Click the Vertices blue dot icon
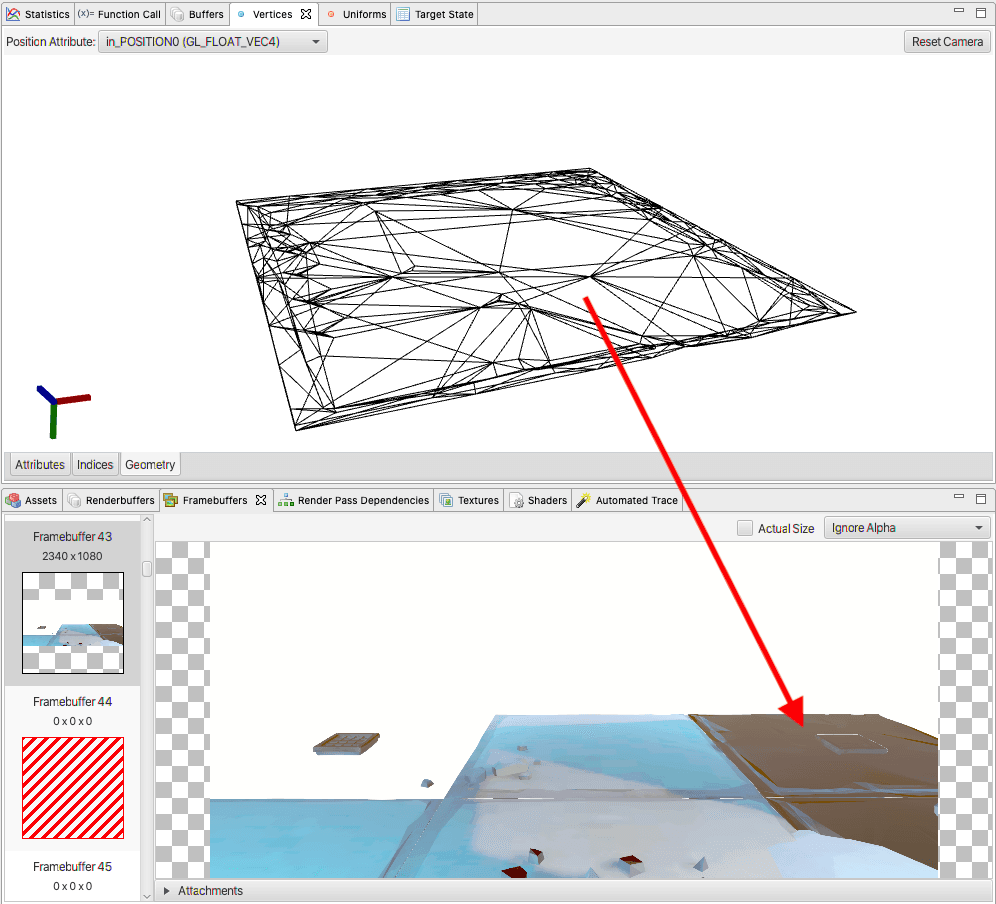Screen dimensions: 996x904 pyautogui.click(x=241, y=14)
